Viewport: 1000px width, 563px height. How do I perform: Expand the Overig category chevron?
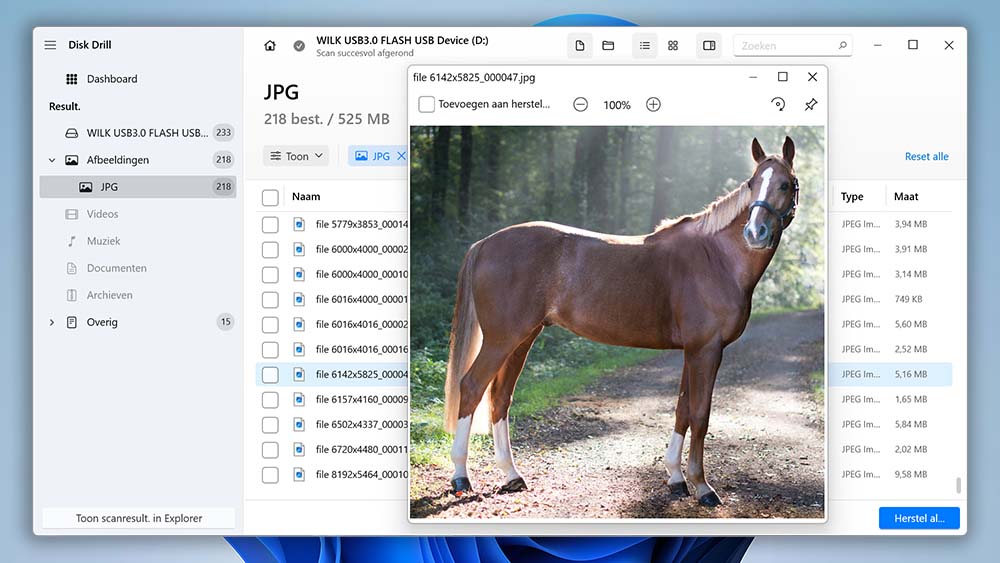(52, 323)
